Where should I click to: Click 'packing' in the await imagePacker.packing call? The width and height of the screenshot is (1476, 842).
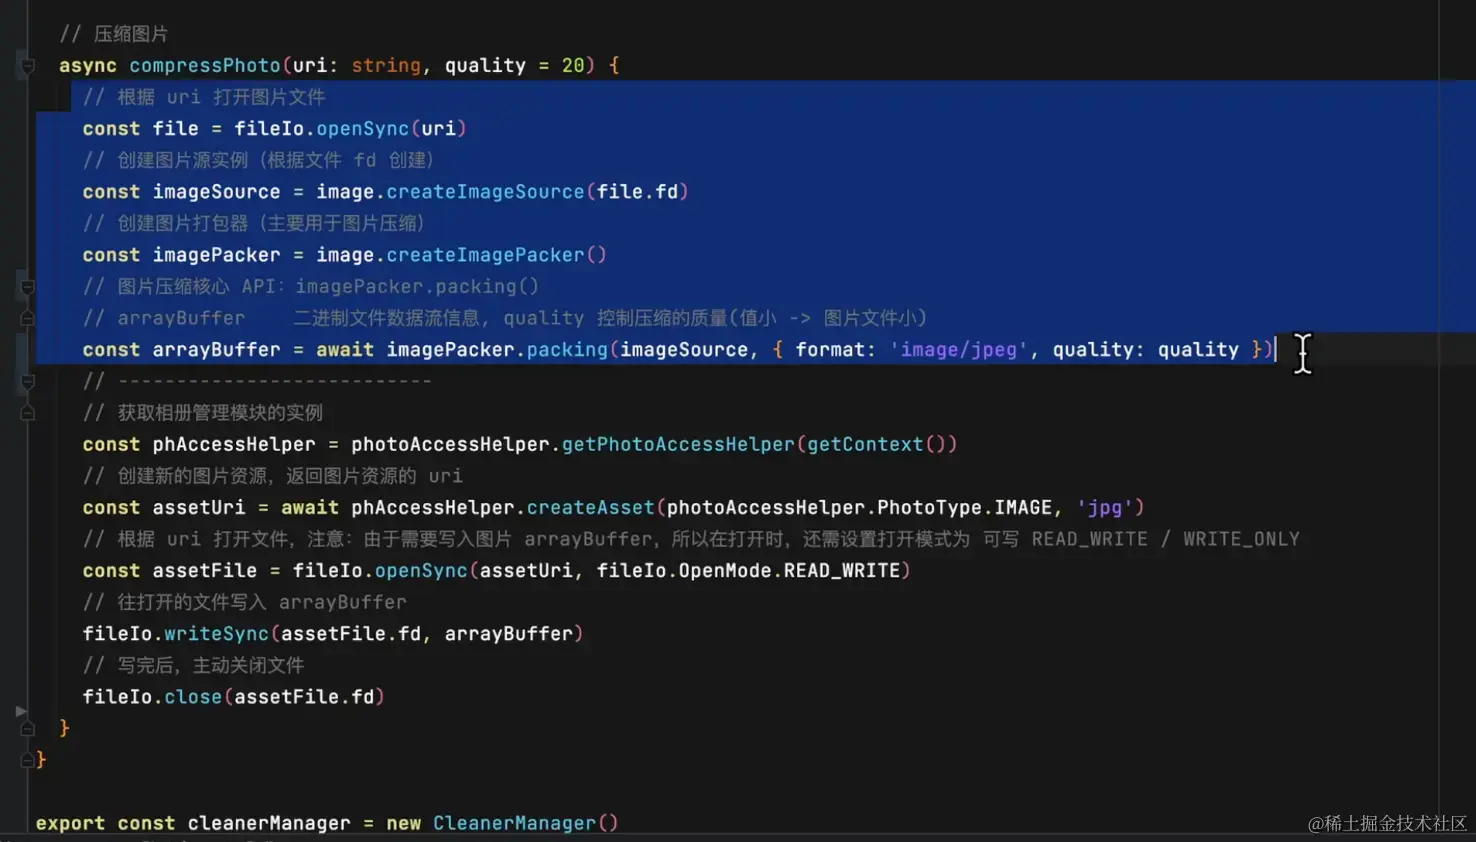tap(567, 350)
